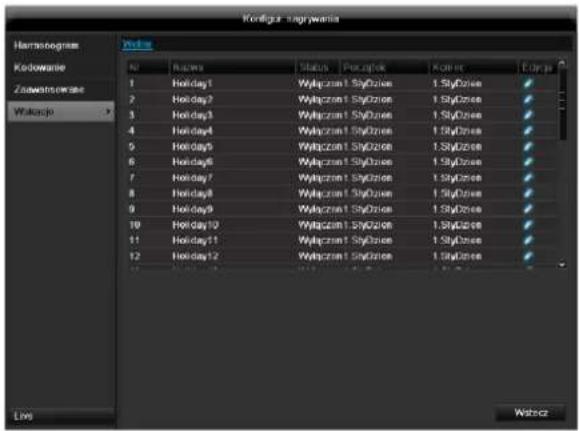The image size is (579, 431).
Task: Edit the Holiday9 entry pencil icon
Action: click(528, 209)
